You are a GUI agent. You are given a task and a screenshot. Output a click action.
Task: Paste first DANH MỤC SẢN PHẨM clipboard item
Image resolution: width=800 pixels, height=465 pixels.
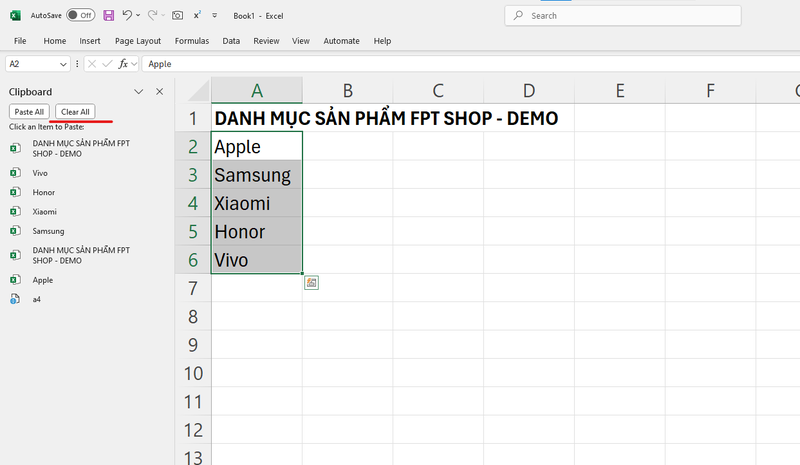81,149
